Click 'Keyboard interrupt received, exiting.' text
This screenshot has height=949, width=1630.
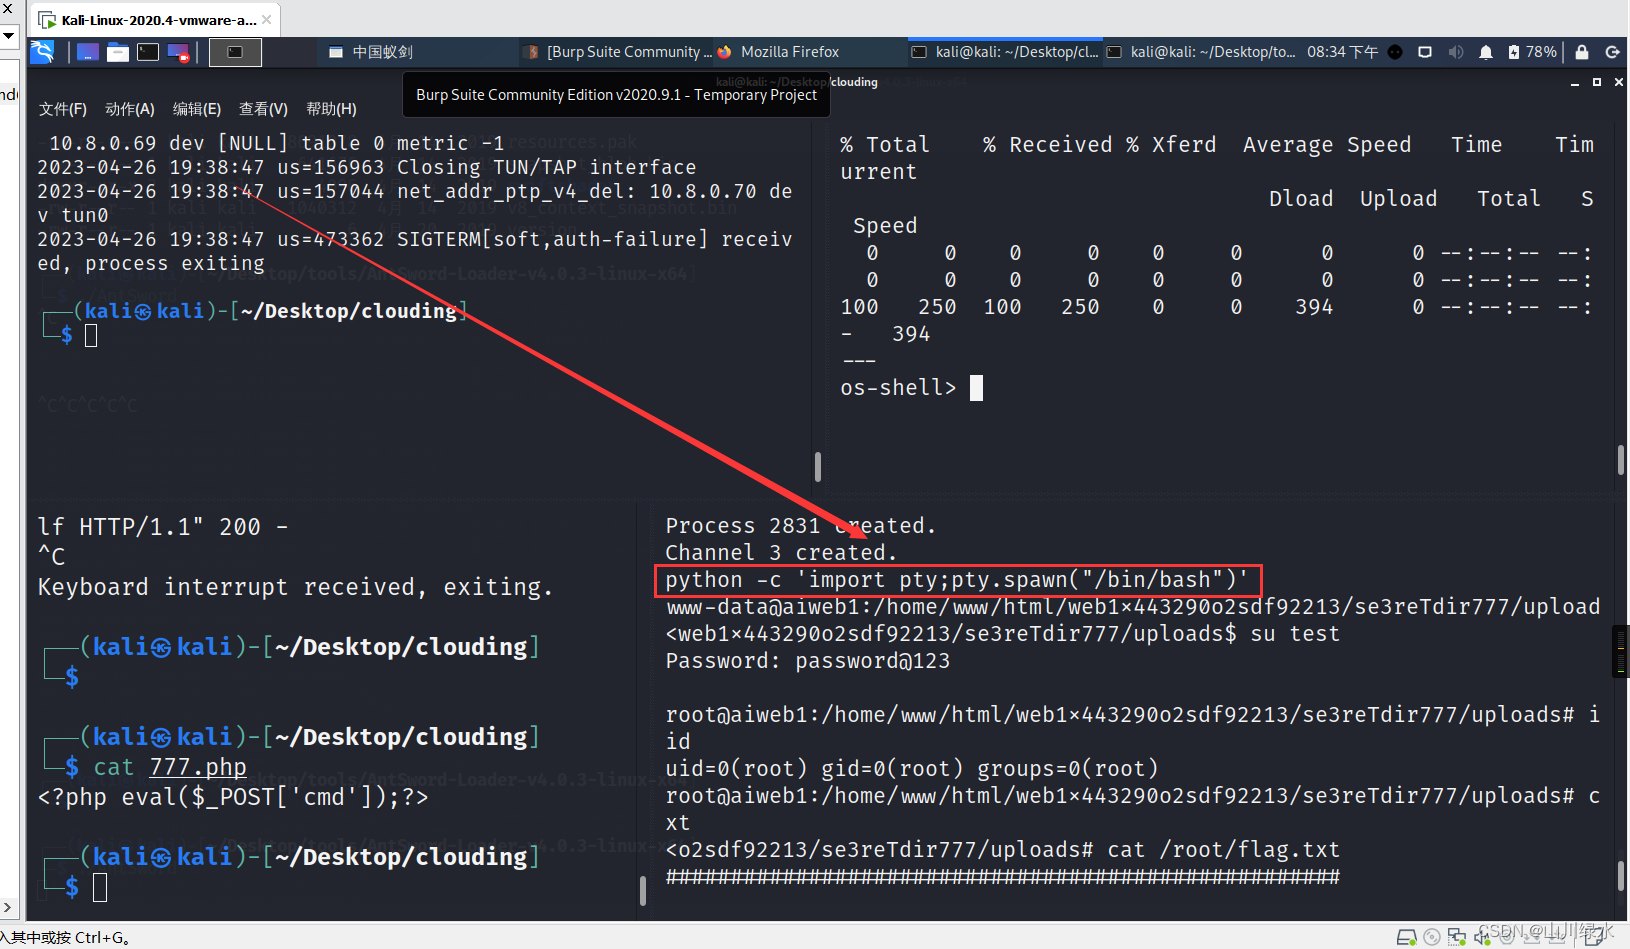tap(295, 587)
